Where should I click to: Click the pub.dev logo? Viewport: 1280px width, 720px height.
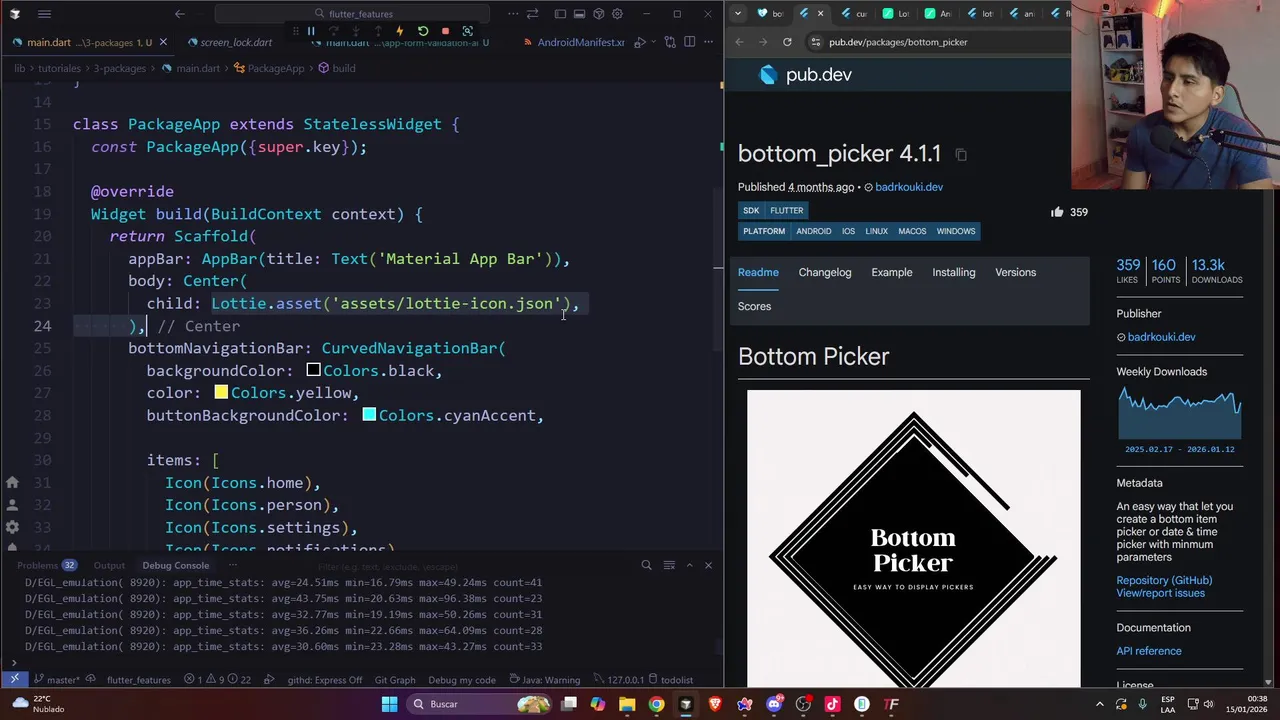[806, 75]
